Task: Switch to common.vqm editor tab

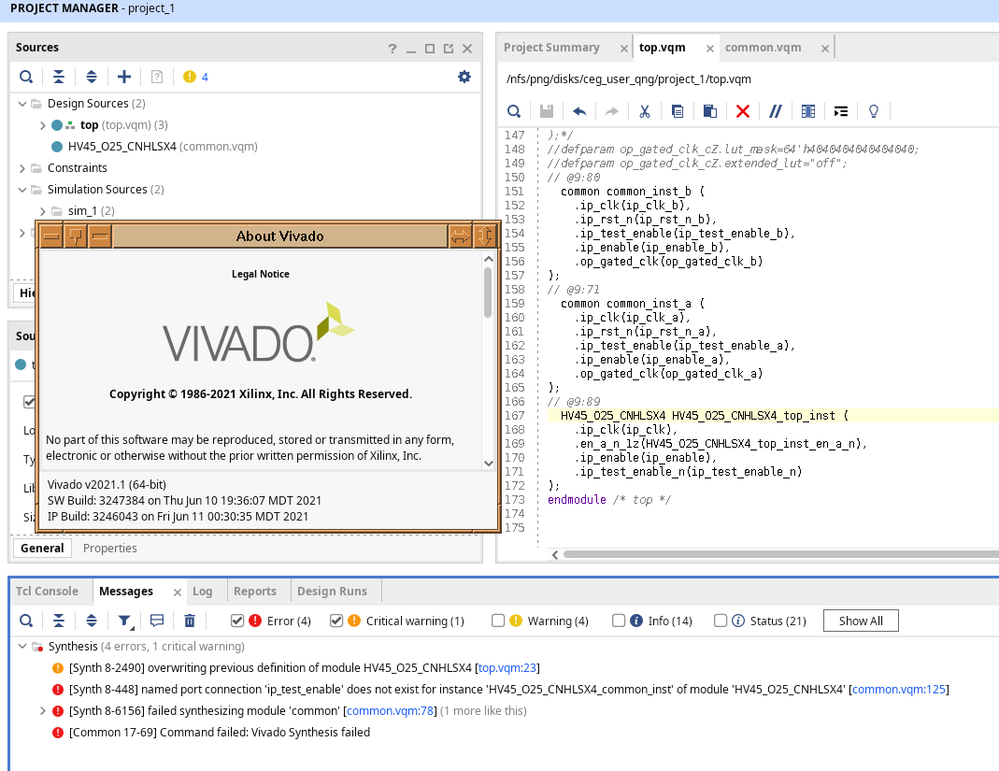Action: tap(763, 47)
